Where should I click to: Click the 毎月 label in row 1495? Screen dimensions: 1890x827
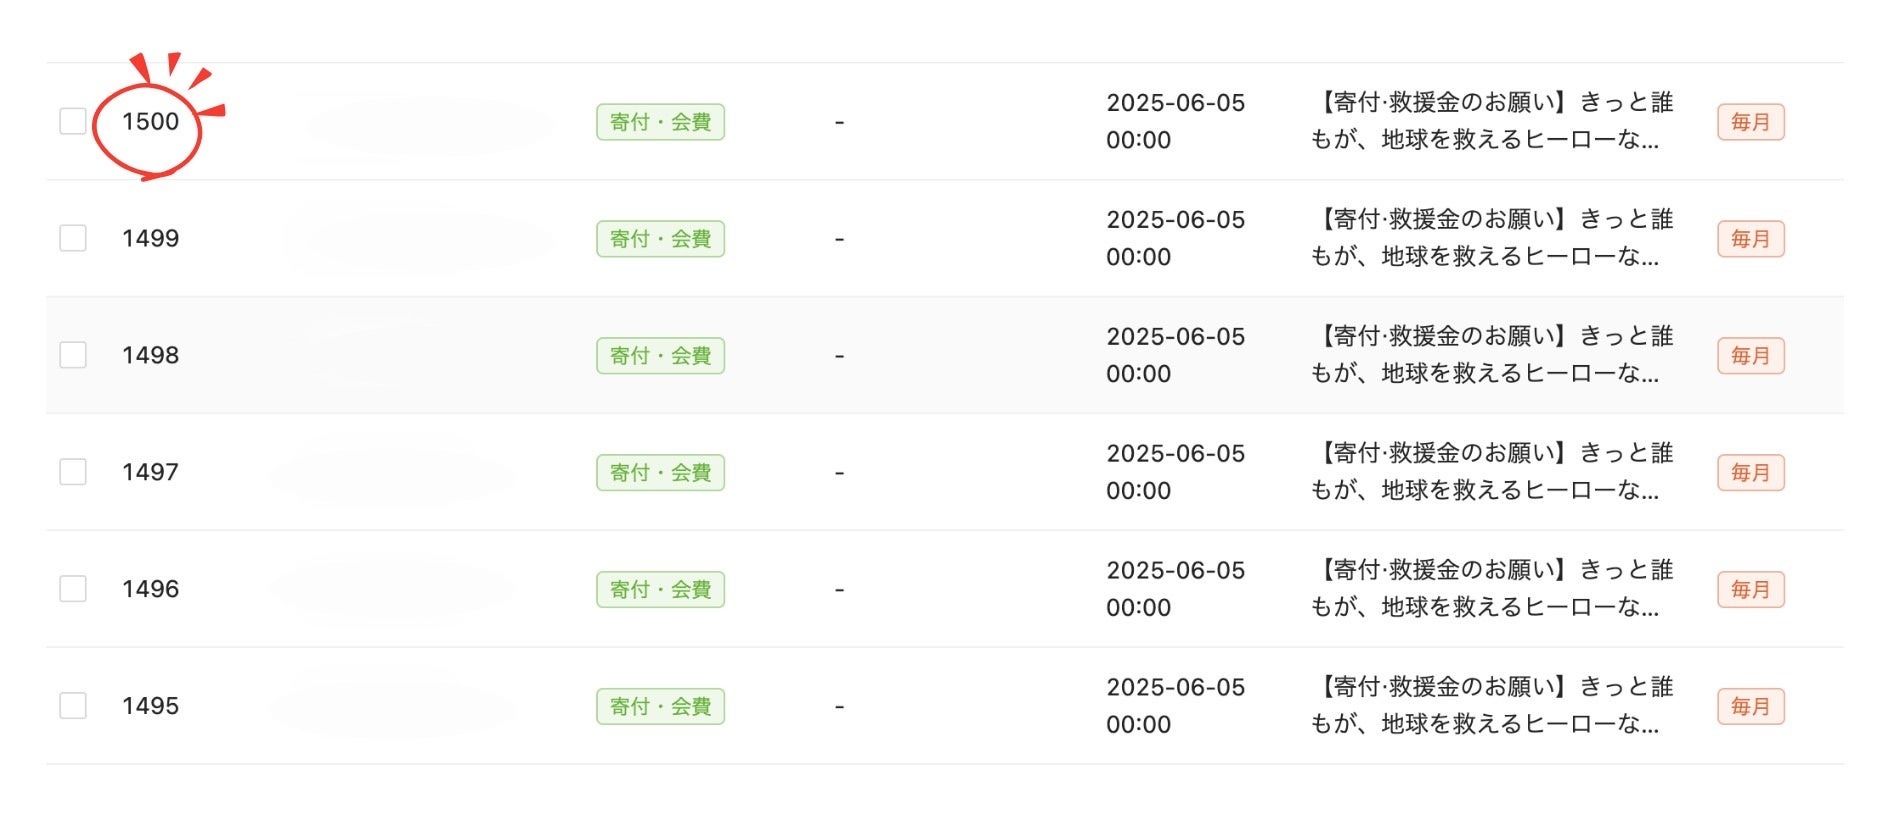1751,707
